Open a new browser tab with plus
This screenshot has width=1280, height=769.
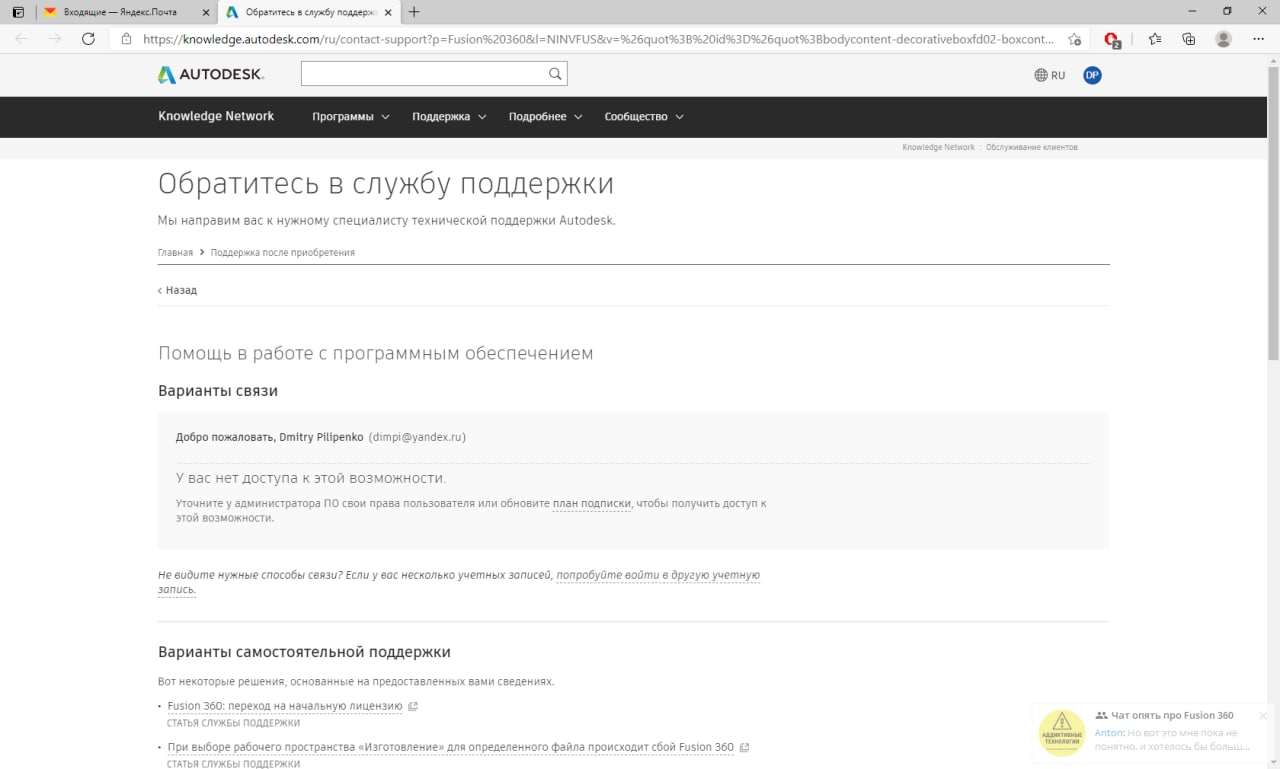point(414,12)
